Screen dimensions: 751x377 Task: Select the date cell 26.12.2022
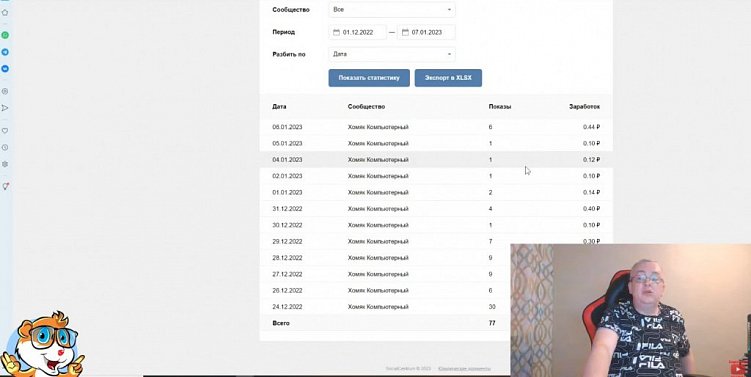click(287, 290)
